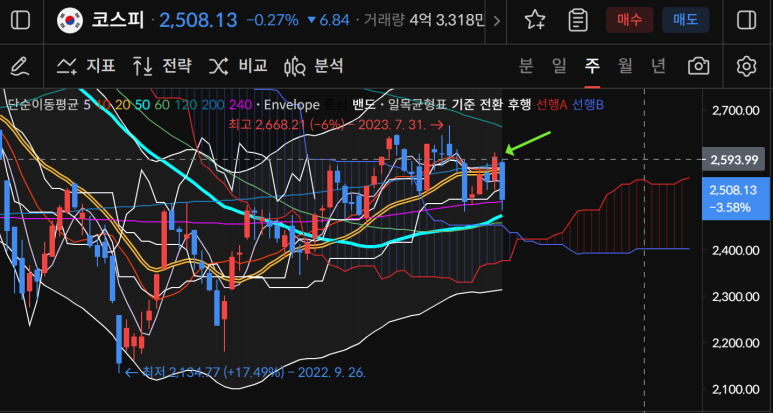Click the ▼6.84 change amount
Viewport: 773px width, 413px height.
click(x=328, y=21)
